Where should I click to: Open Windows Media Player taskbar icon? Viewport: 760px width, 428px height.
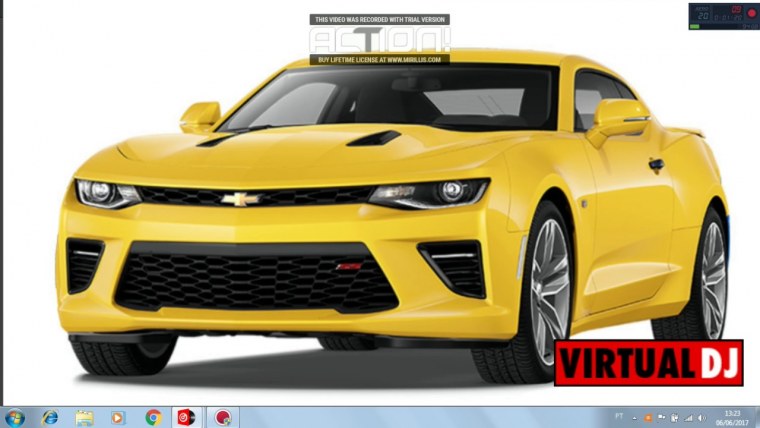119,417
